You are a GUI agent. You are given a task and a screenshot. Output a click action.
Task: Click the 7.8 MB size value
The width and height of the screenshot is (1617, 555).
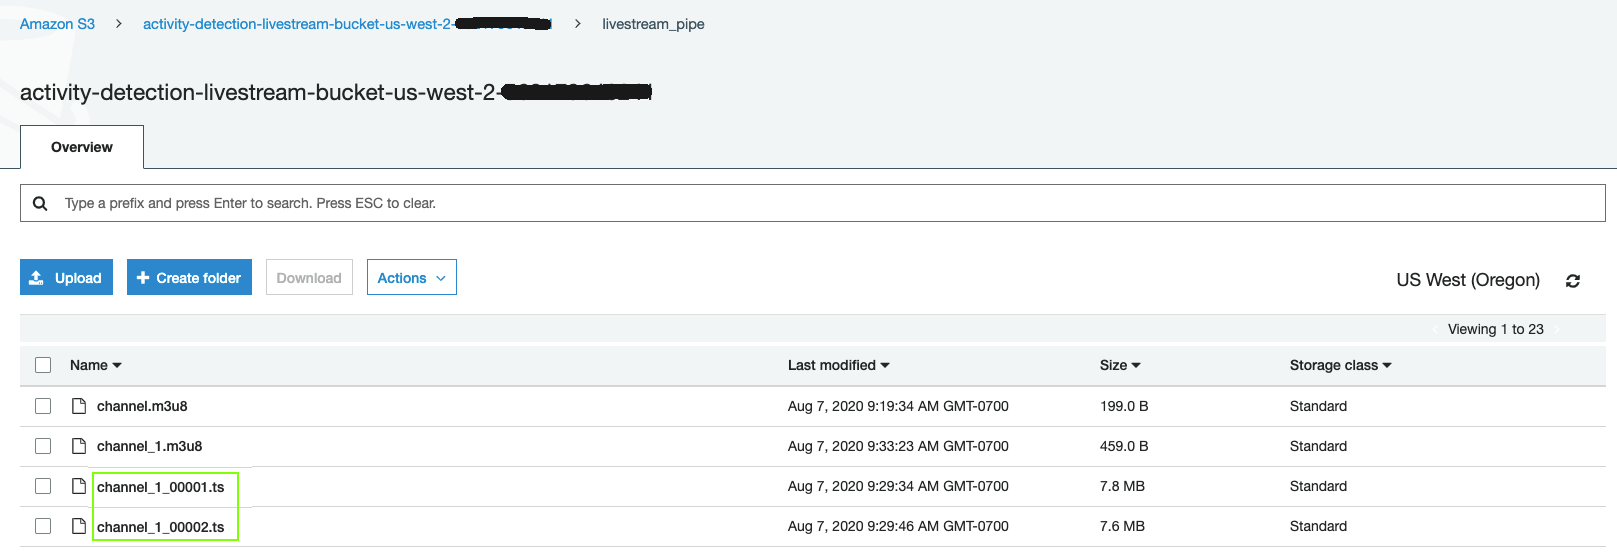coord(1122,486)
